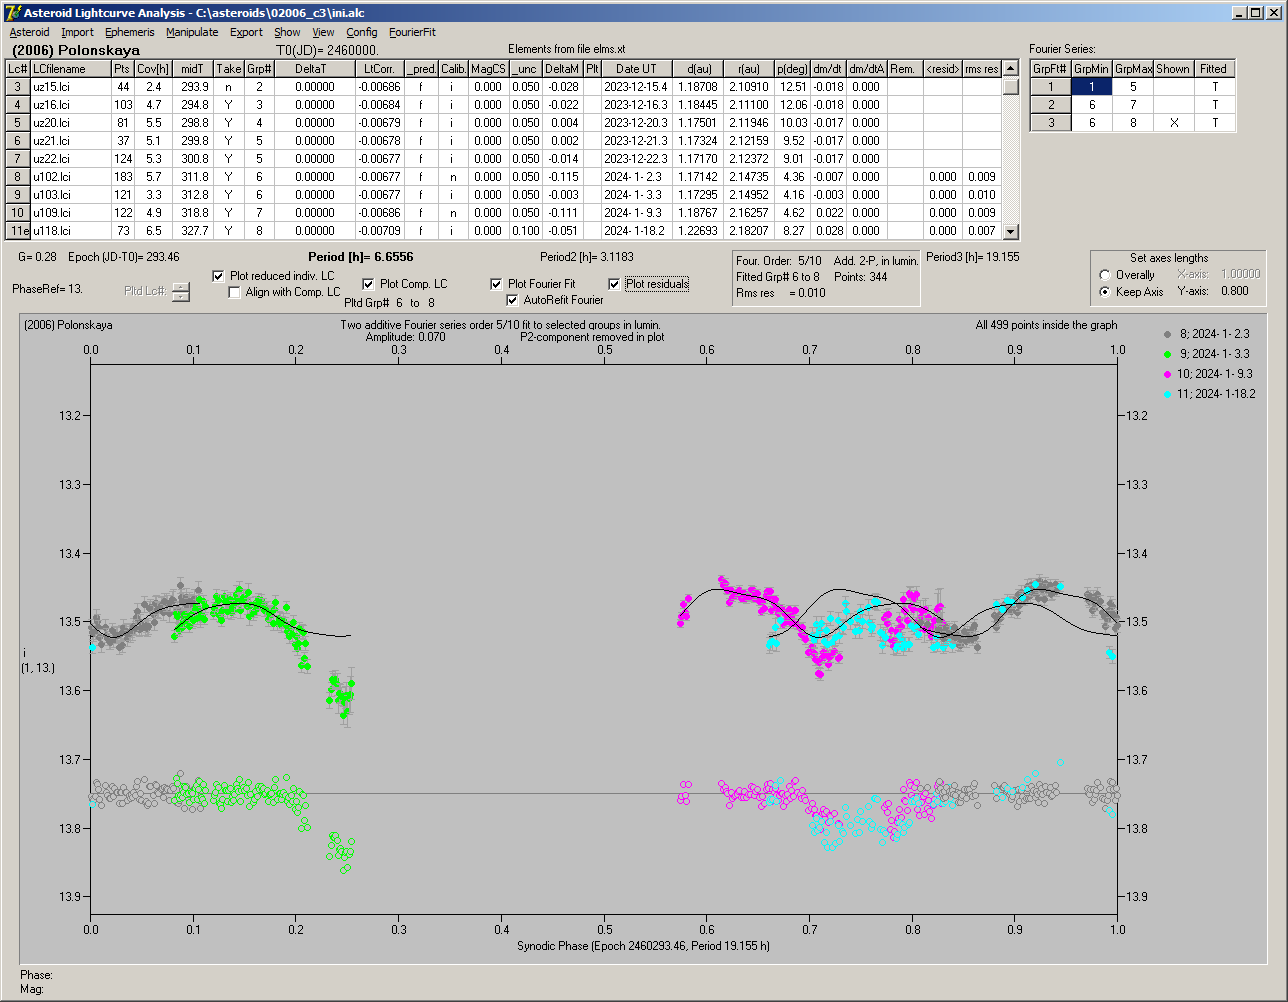Click the rms res column header
Screen dimensions: 1288x1002
tap(981, 69)
